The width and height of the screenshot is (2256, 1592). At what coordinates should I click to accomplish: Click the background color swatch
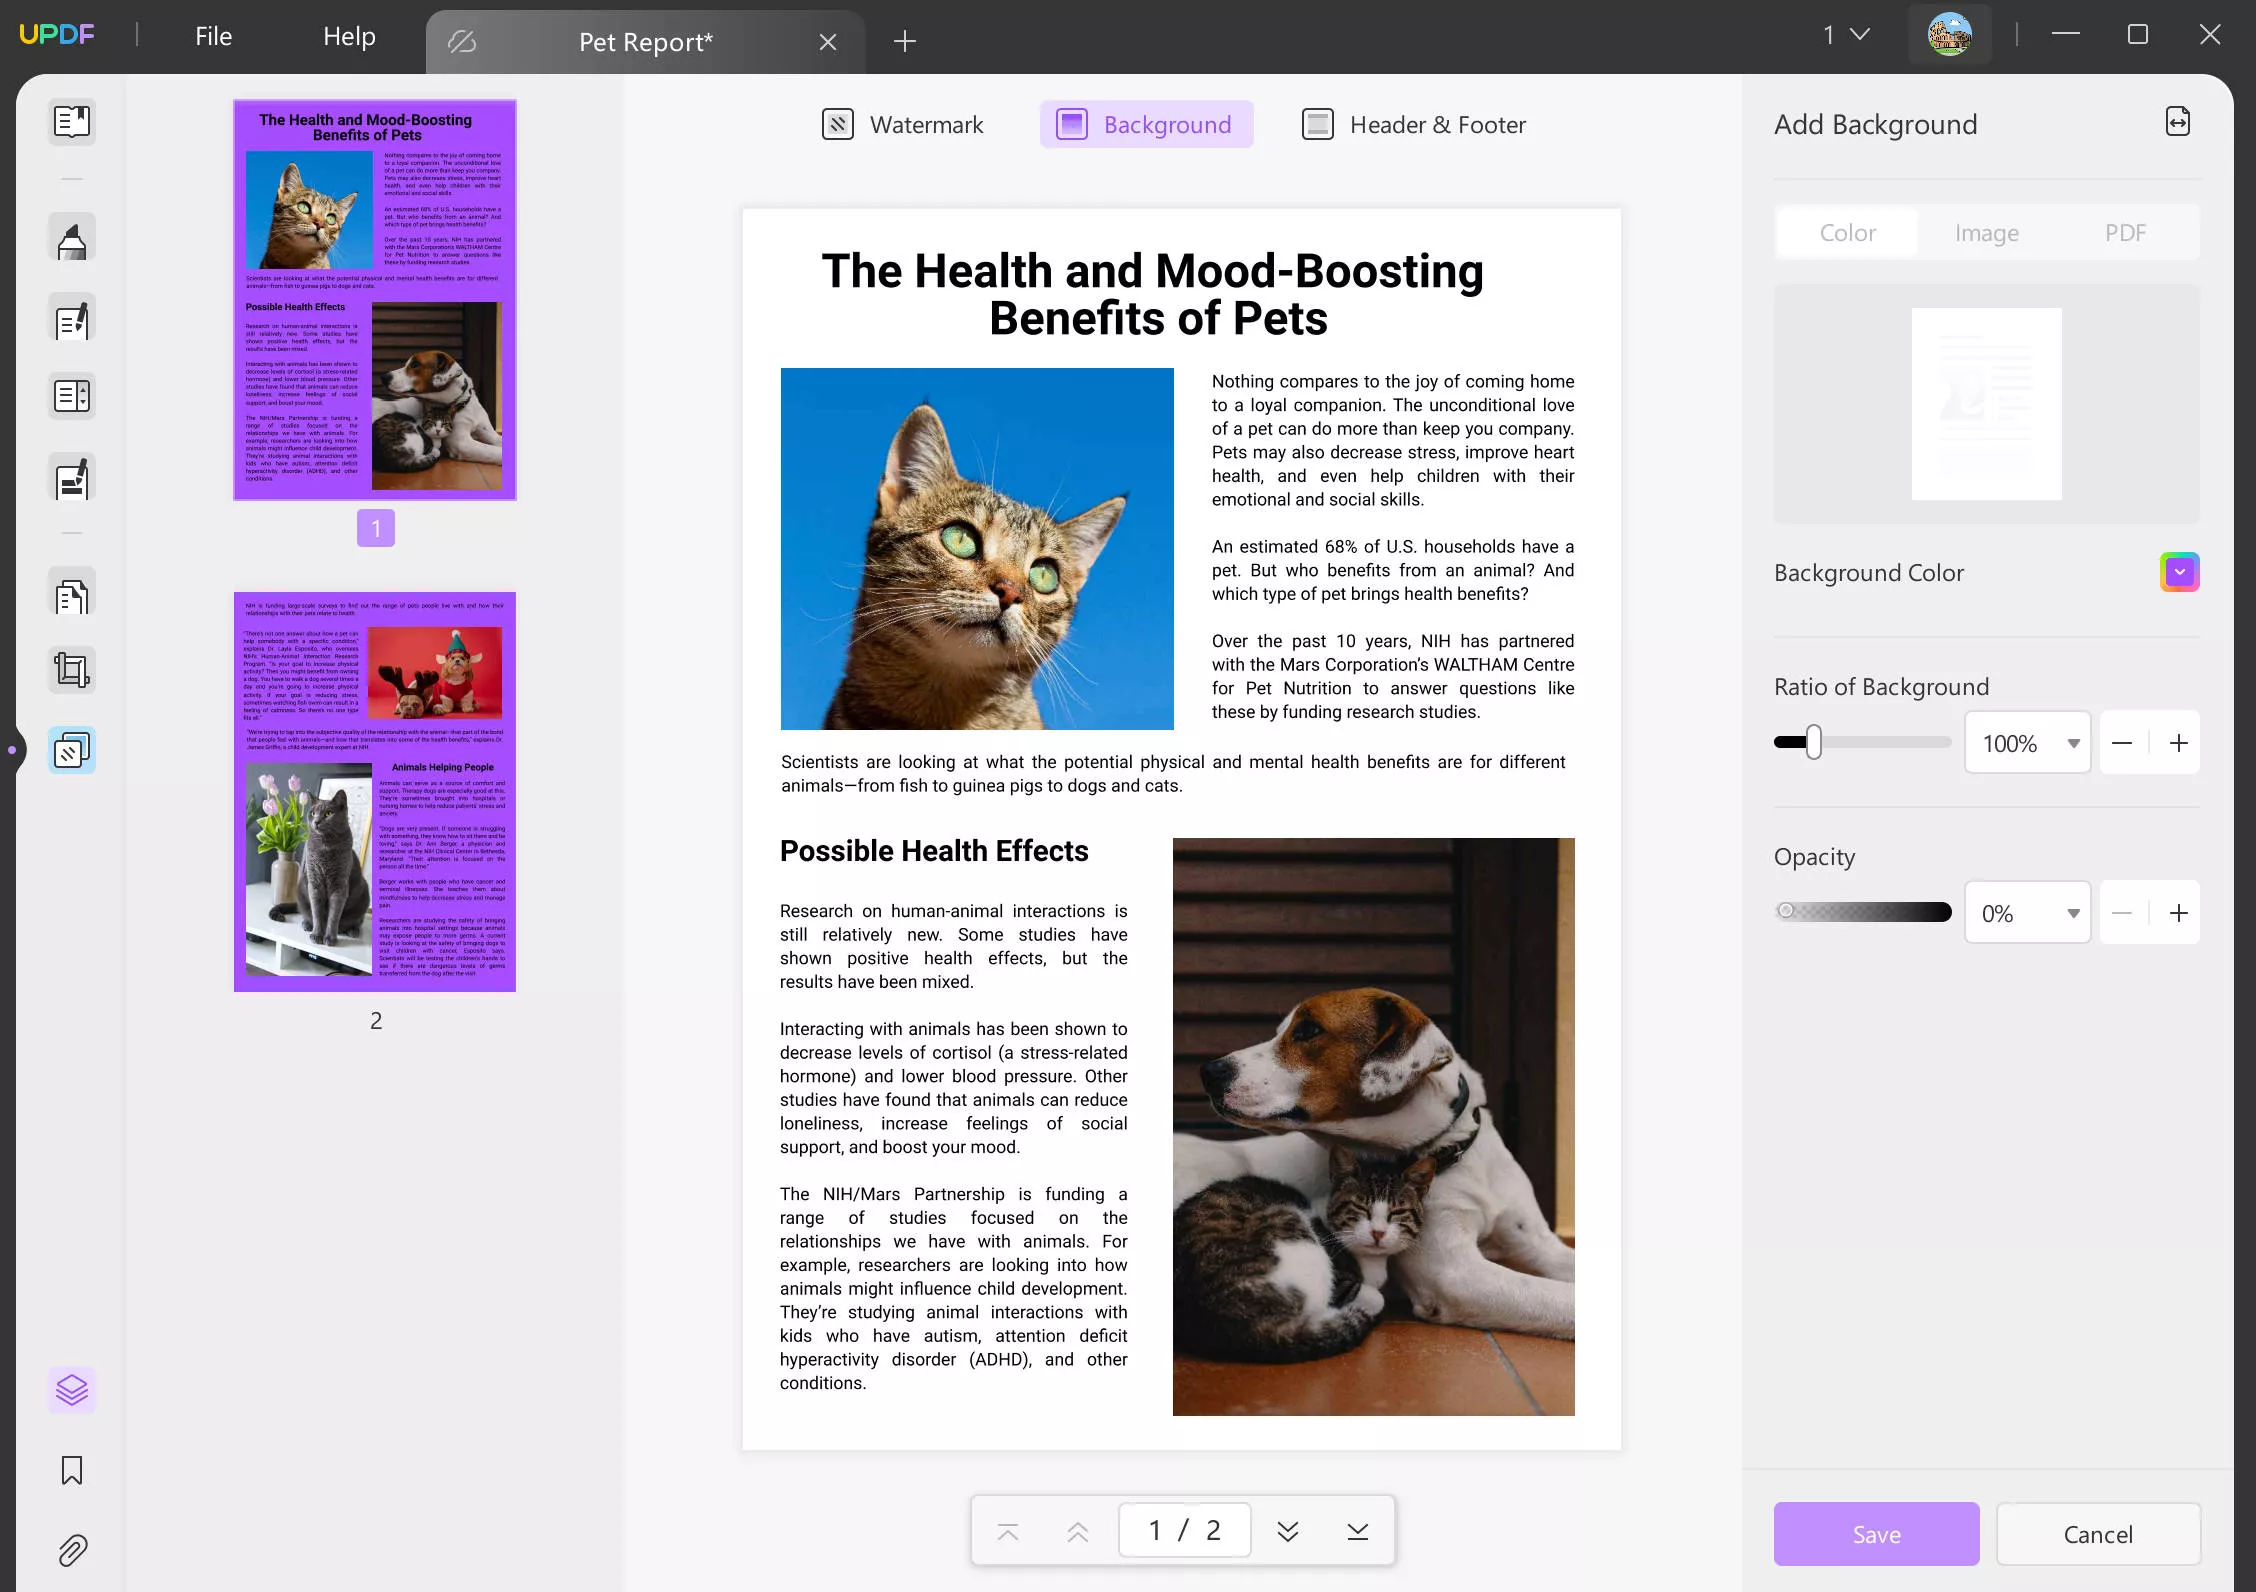pos(2180,570)
